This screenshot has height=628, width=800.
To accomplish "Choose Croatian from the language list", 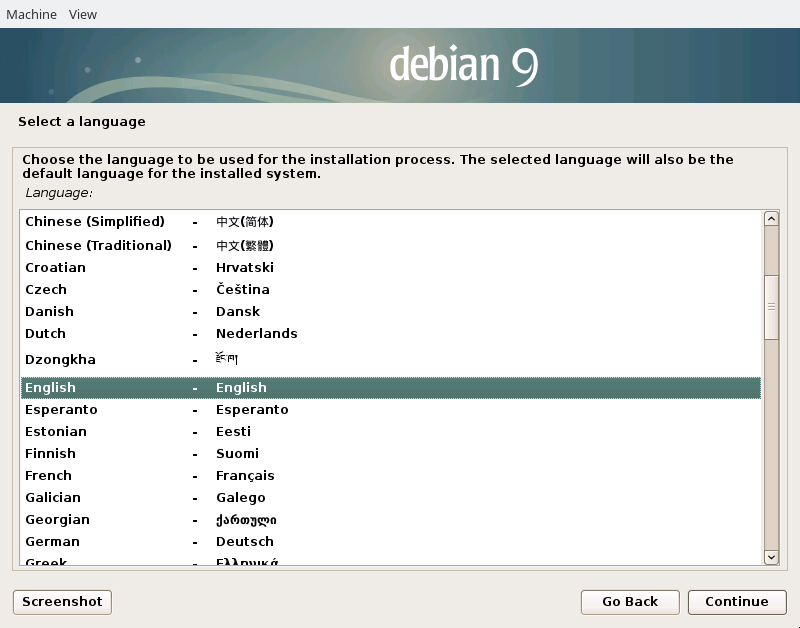I will tap(391, 267).
